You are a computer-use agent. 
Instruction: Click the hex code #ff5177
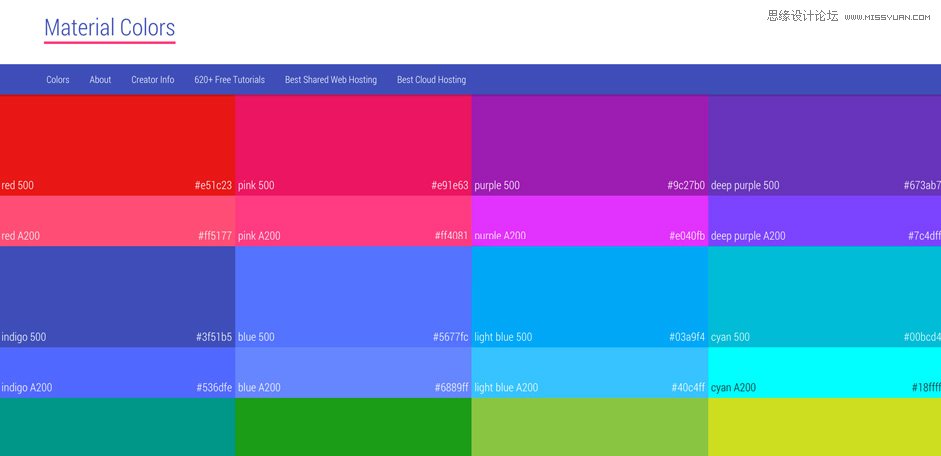pos(215,236)
